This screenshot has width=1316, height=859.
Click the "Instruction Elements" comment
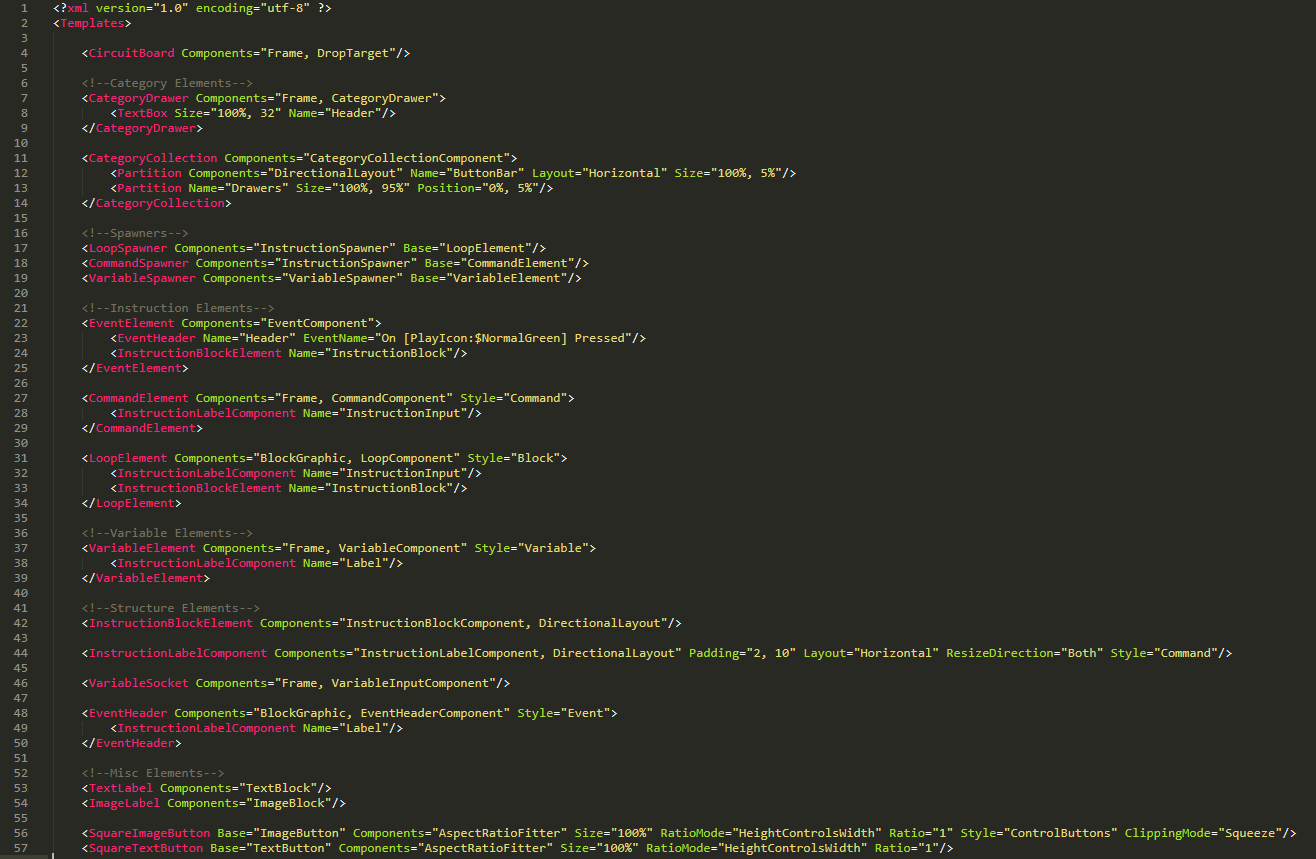coord(178,308)
